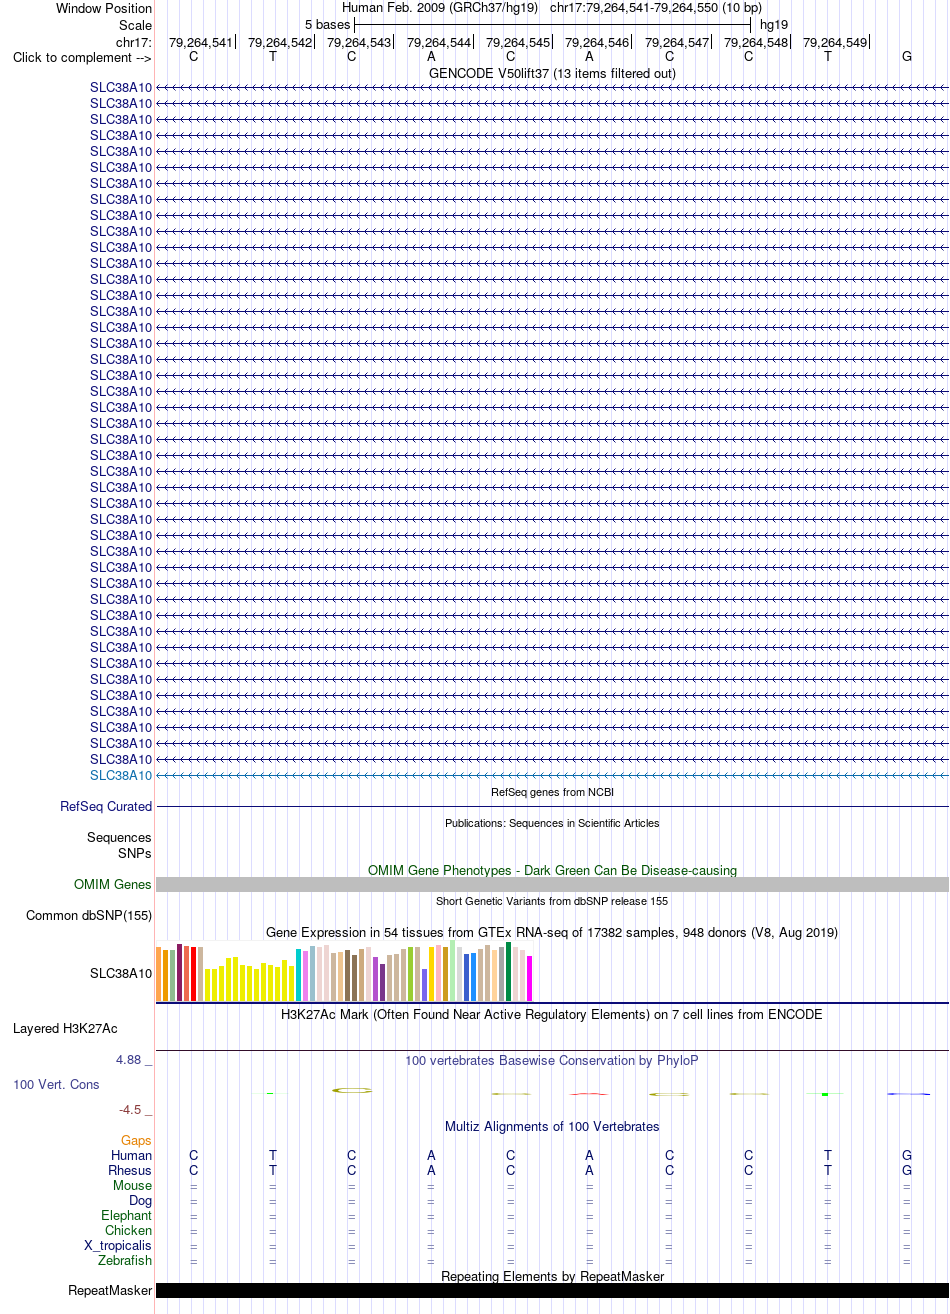Select the Elephant alignment row label
Viewport: 950px width, 1314px height.
coord(127,1215)
